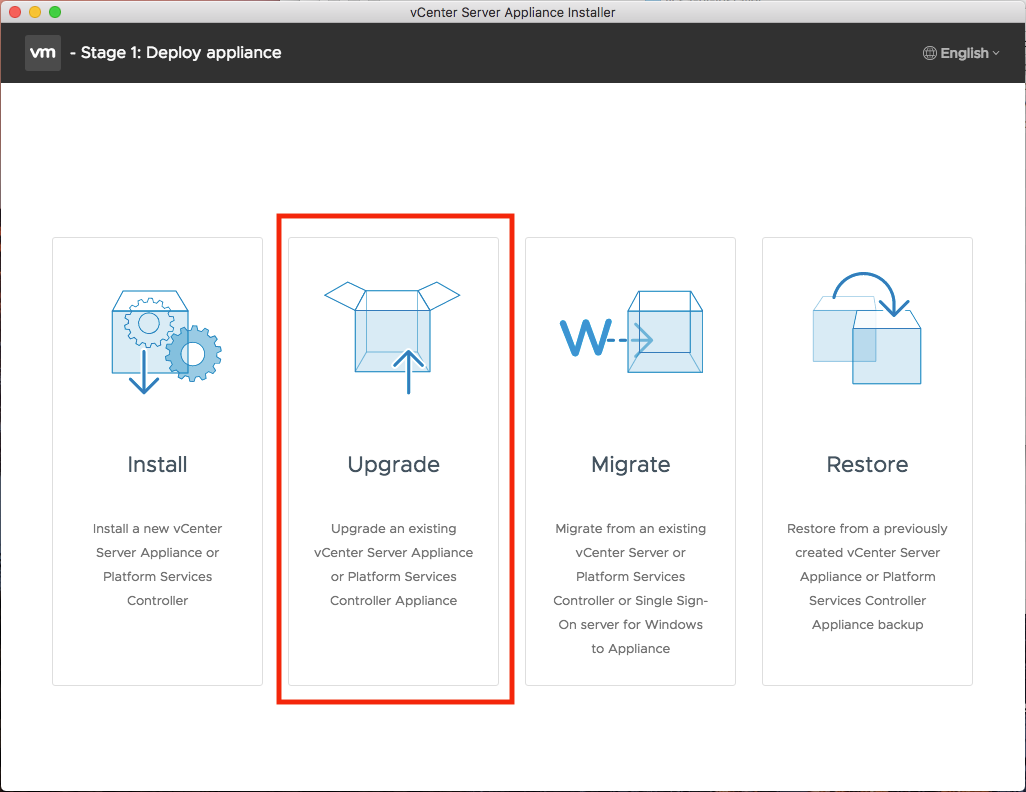Screen dimensions: 1026x792
Task: Click the Install gears box icon
Action: (x=166, y=342)
